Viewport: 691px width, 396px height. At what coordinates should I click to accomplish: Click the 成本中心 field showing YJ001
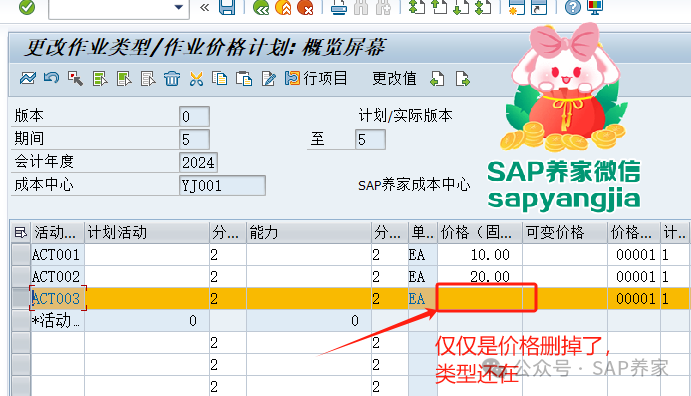[x=223, y=185]
